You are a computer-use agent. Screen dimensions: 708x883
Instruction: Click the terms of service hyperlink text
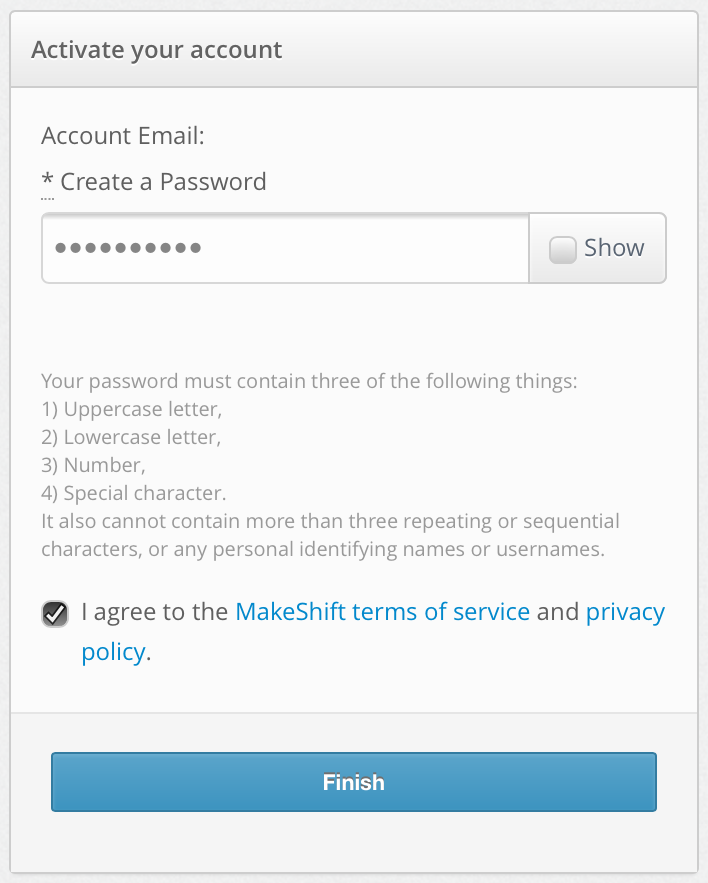(382, 611)
